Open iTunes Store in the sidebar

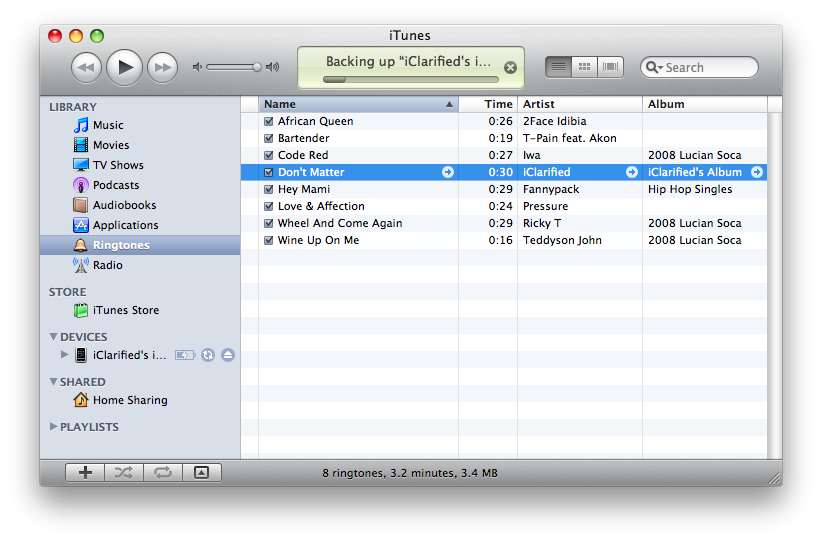(x=125, y=310)
